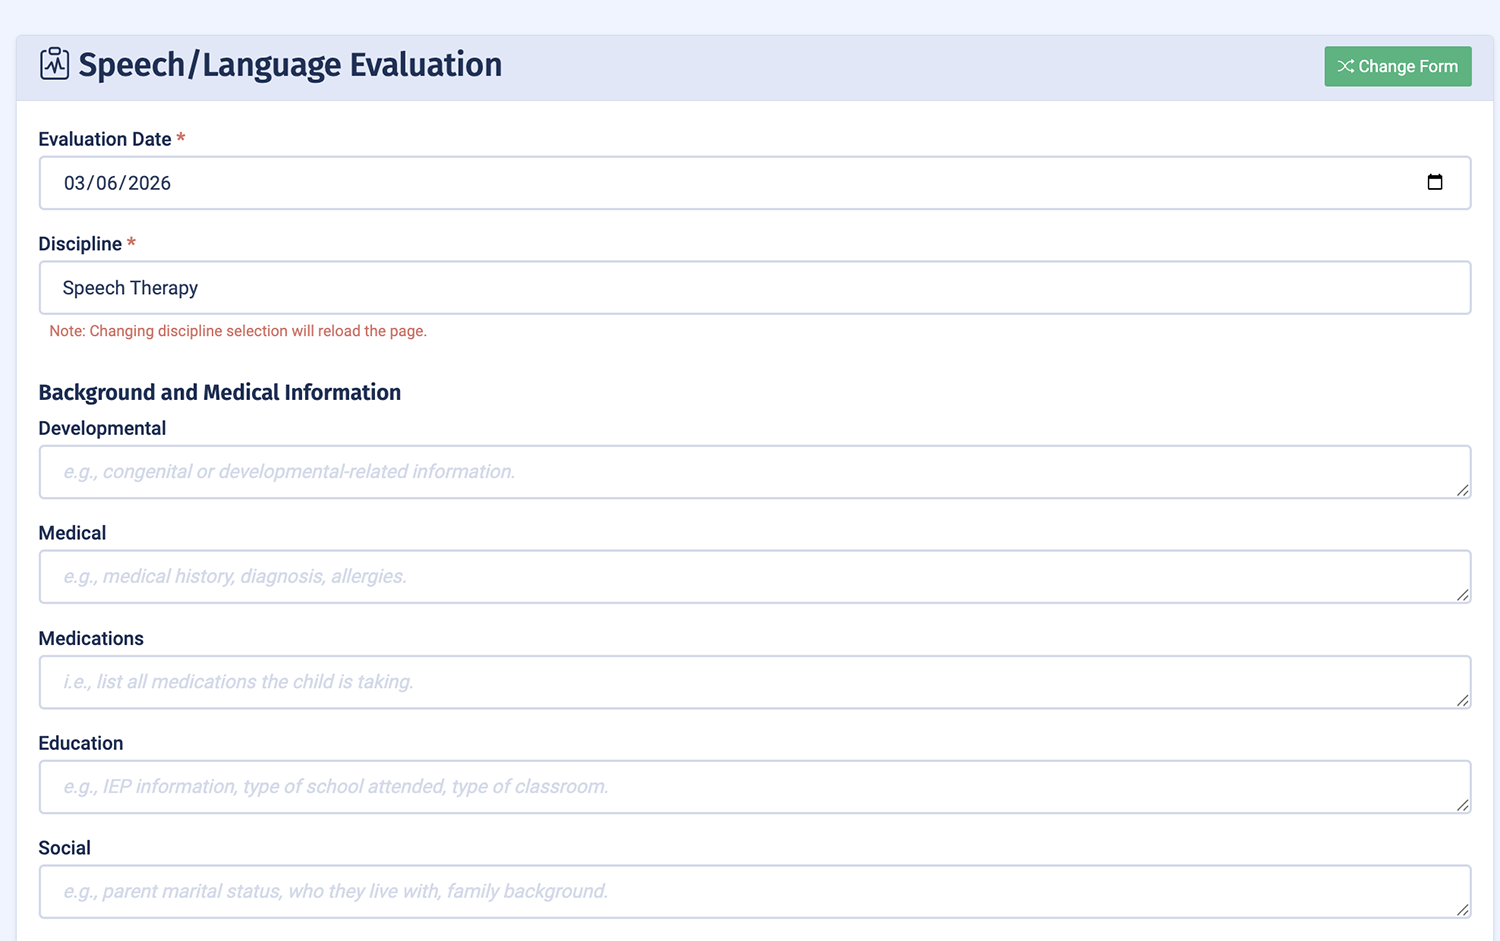This screenshot has height=941, width=1500.
Task: Click the resize handle on the Medical textarea
Action: point(1463,597)
